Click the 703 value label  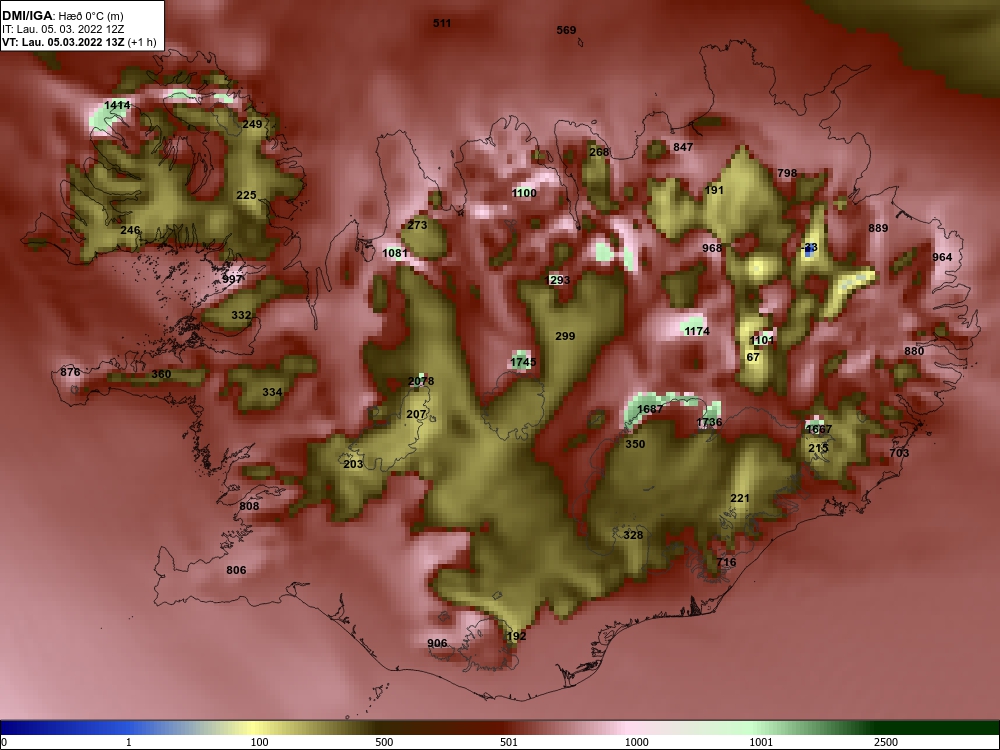tap(899, 453)
